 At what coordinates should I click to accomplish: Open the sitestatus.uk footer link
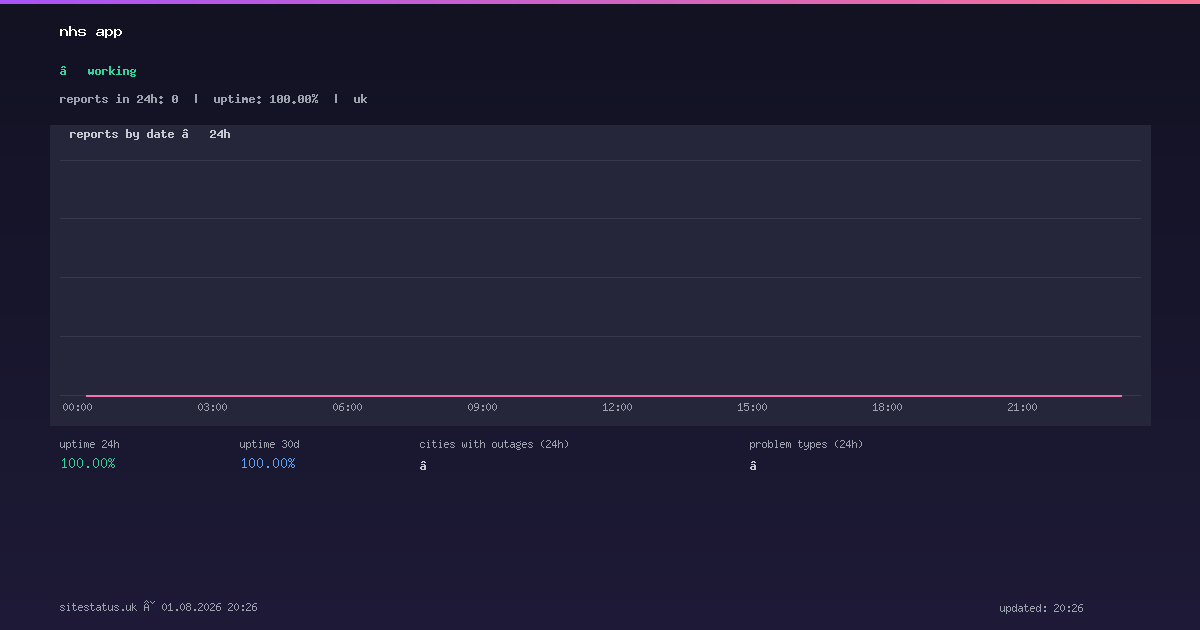[x=98, y=607]
